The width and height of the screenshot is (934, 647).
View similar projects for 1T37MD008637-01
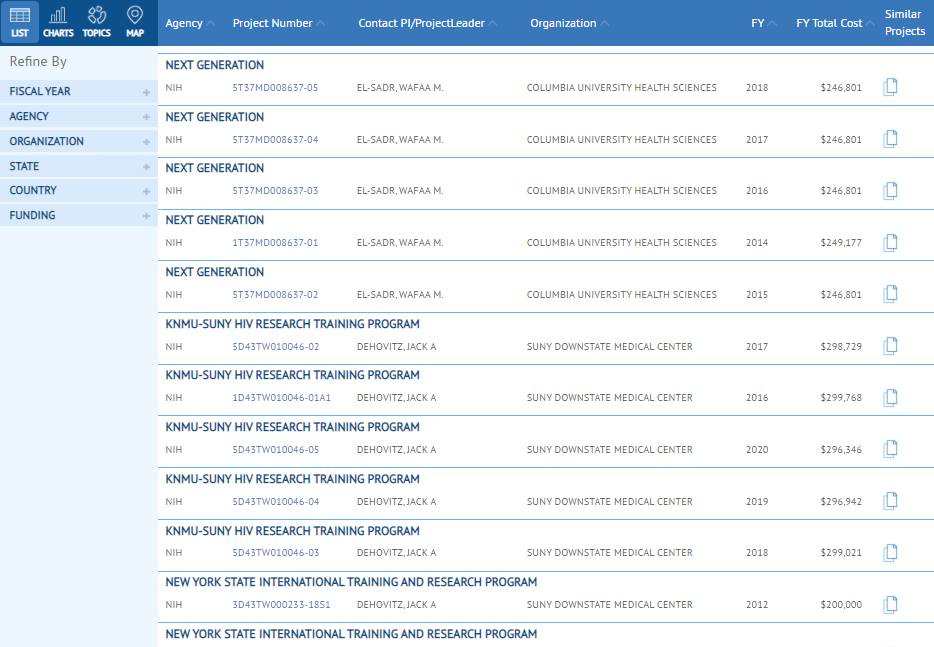pyautogui.click(x=890, y=242)
